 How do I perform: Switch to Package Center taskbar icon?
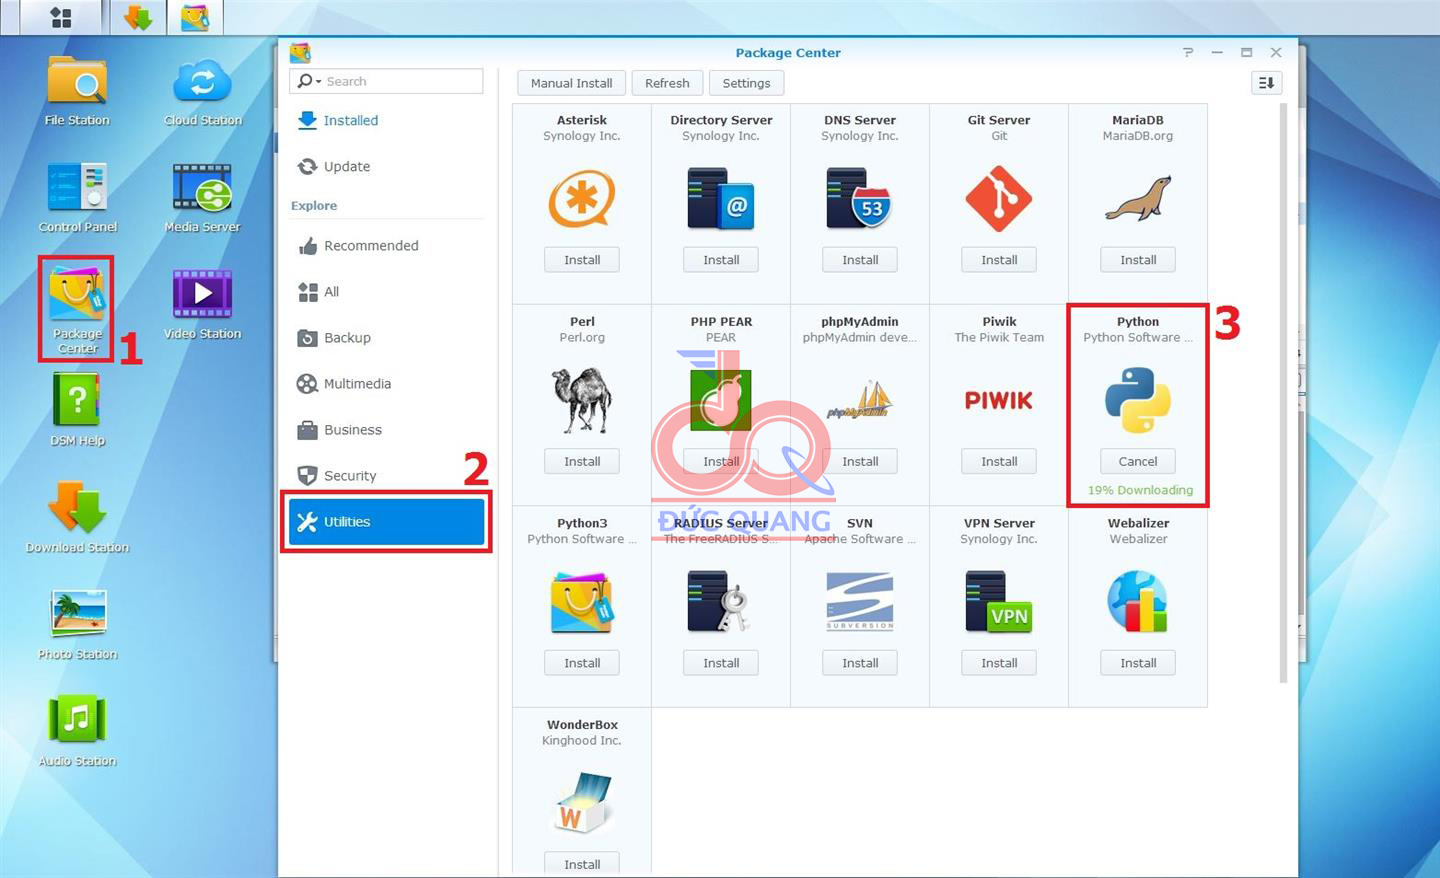point(195,17)
